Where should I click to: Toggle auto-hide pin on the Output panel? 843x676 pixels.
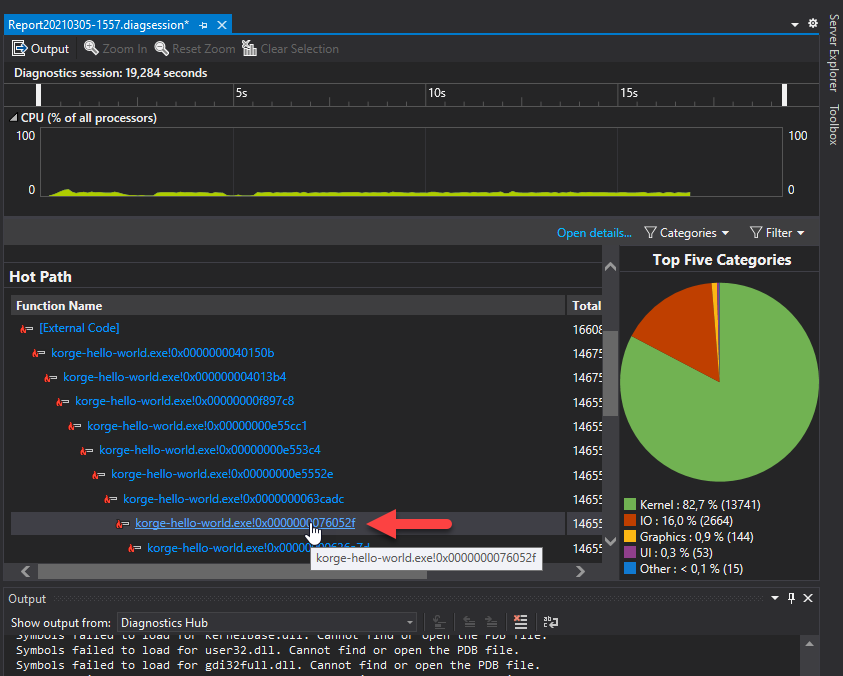pyautogui.click(x=791, y=598)
